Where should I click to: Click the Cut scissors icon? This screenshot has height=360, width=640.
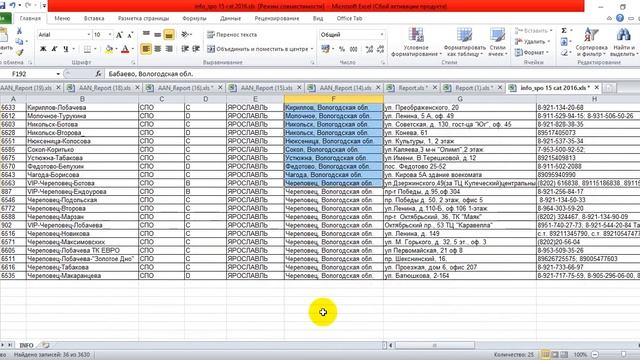pos(19,31)
